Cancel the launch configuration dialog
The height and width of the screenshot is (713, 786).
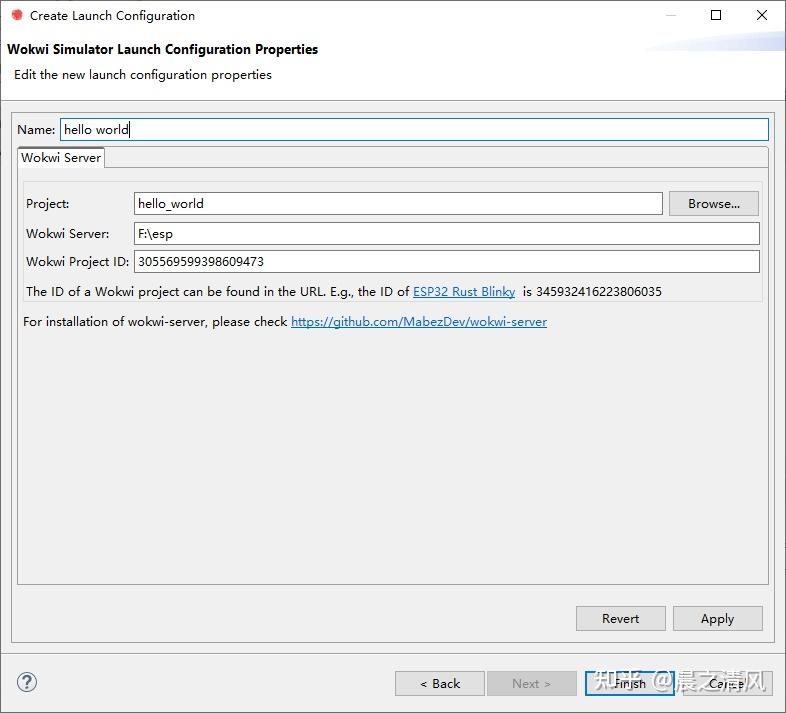coord(727,683)
